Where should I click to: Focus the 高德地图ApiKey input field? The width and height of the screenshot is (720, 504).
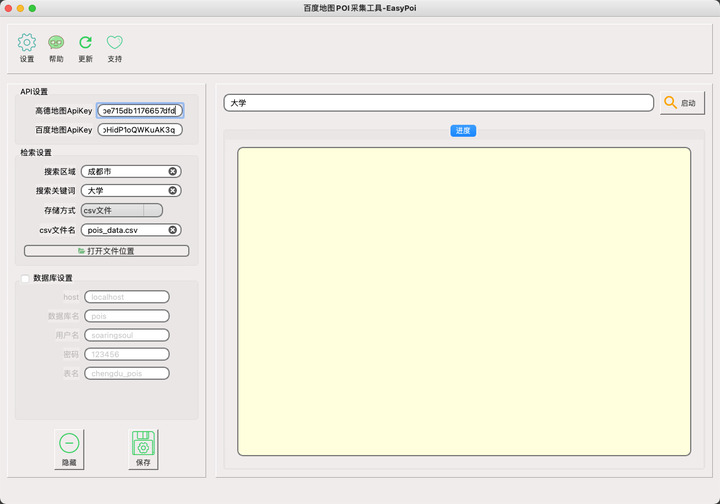pos(140,111)
